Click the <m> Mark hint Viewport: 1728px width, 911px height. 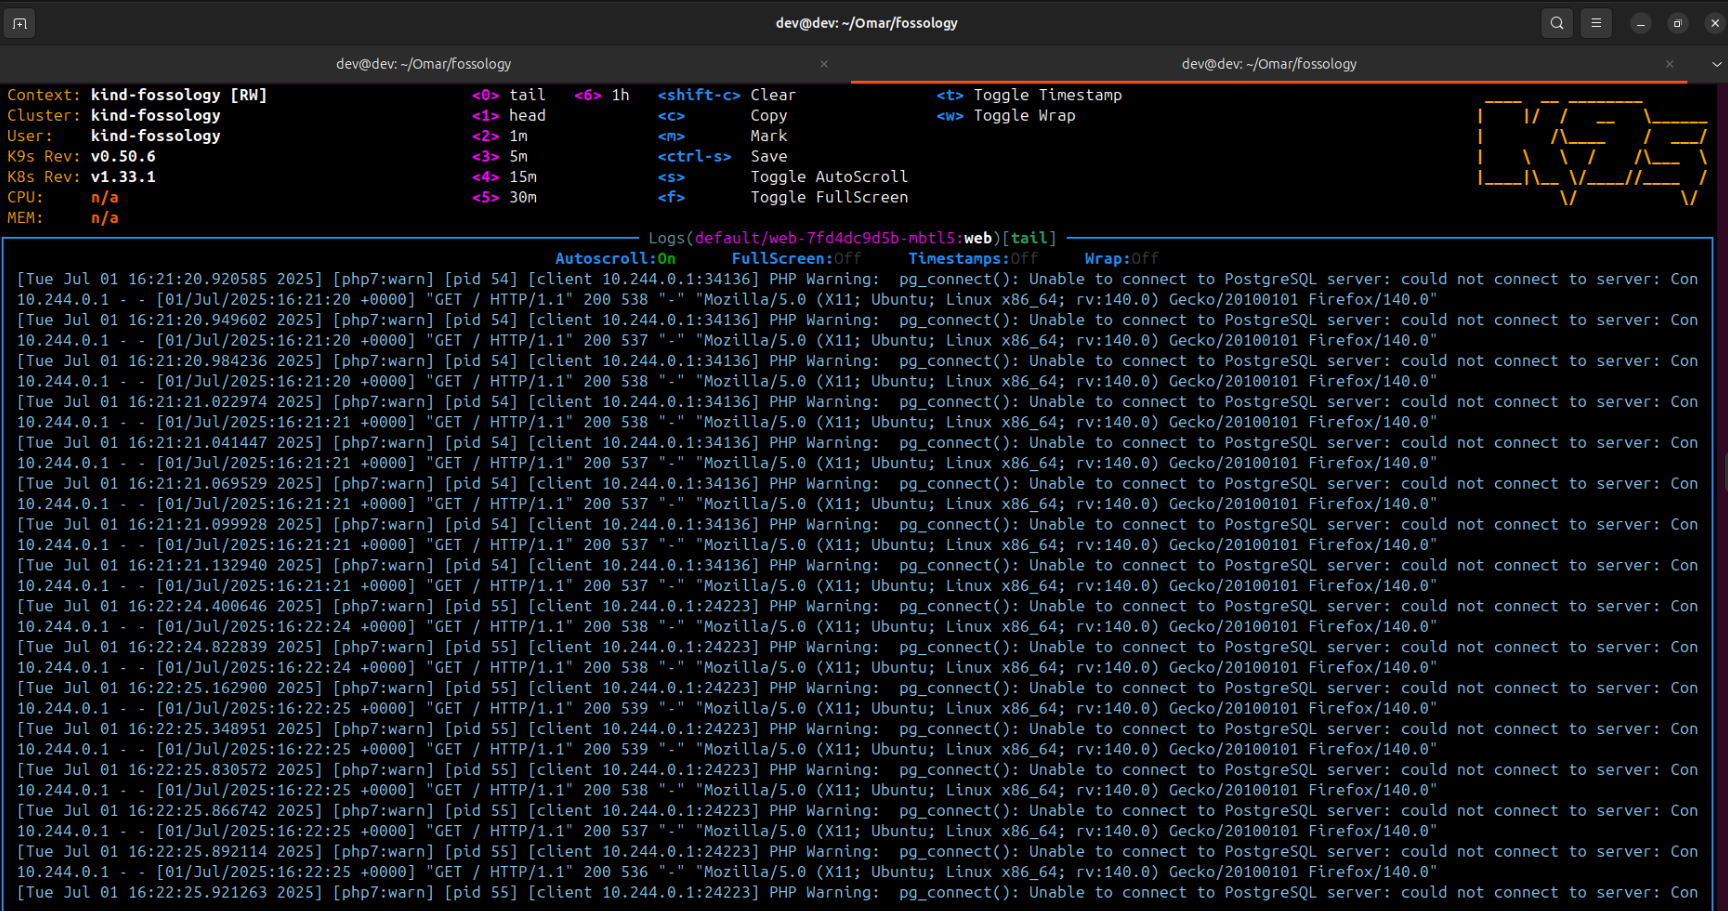(722, 136)
